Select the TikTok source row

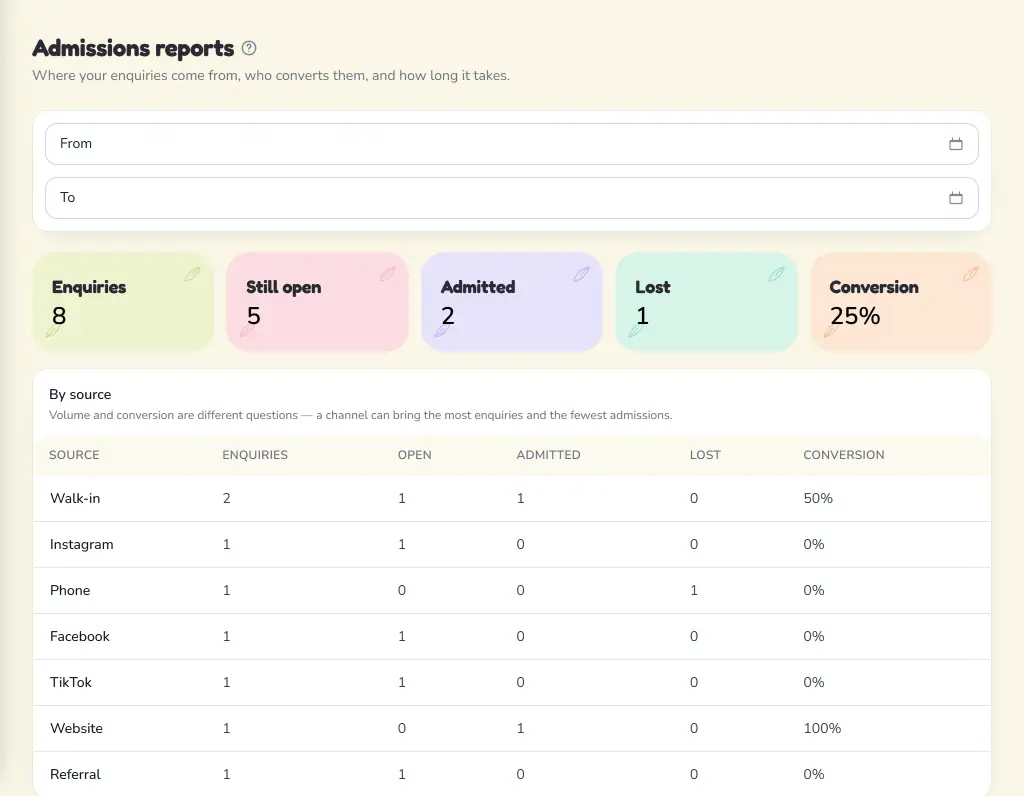click(511, 682)
